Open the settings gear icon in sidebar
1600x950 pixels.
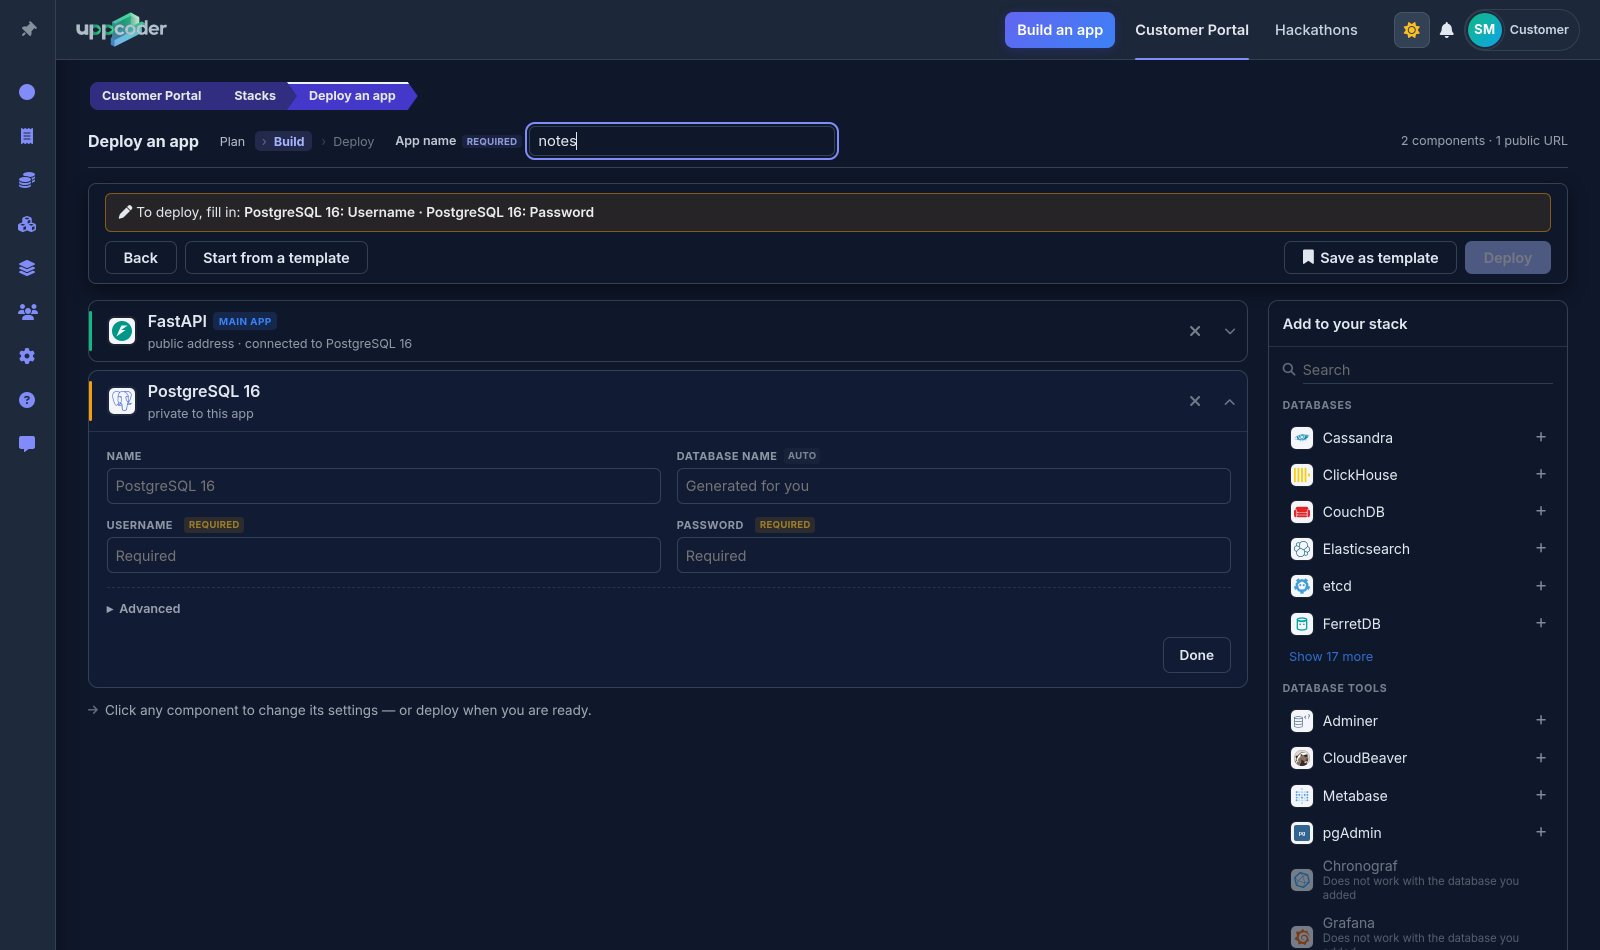point(27,356)
